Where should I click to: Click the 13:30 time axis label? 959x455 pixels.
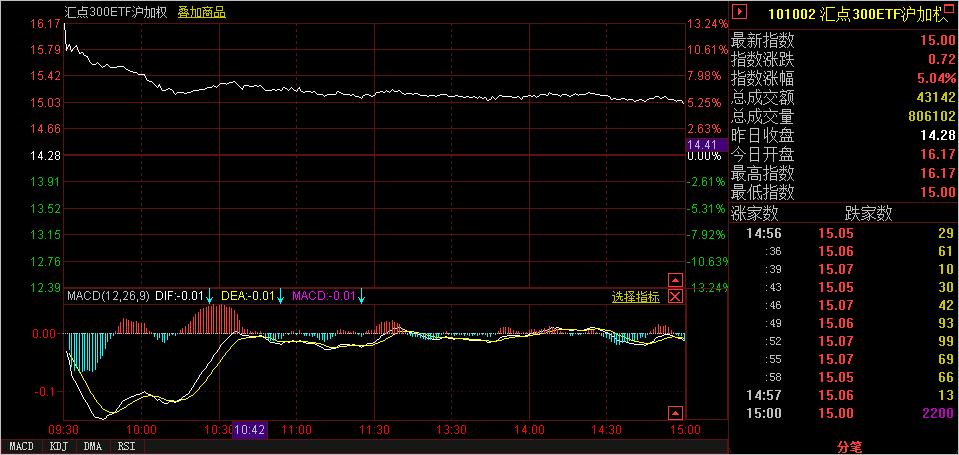coord(452,430)
